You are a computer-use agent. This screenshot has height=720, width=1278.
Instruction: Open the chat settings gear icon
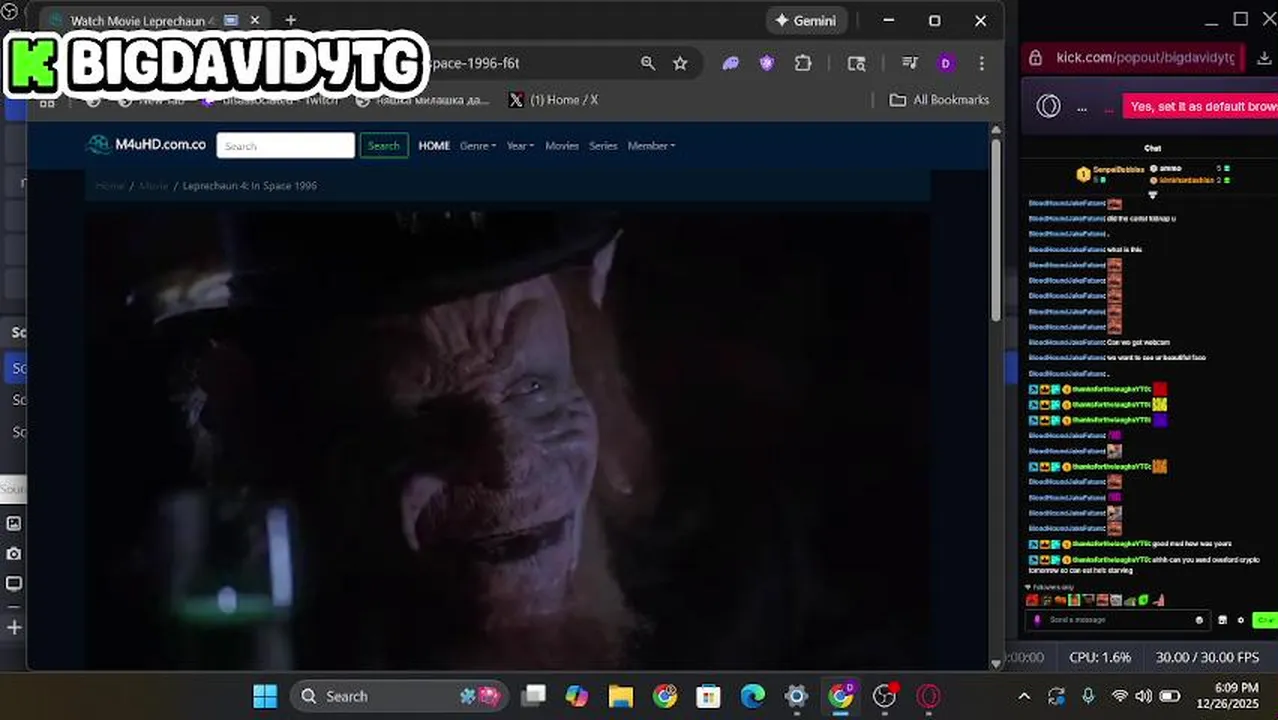pos(1241,620)
